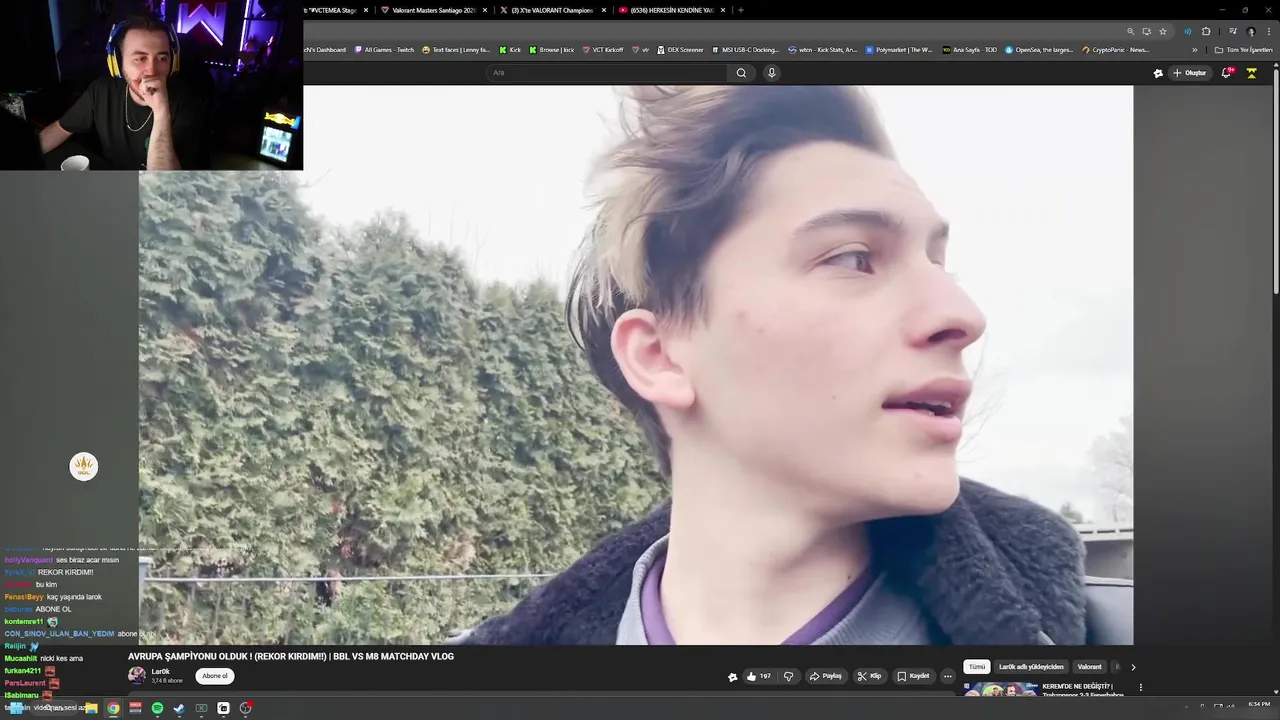Image resolution: width=1280 pixels, height=720 pixels.
Task: Open the 'MSI USB-C Docking' bookmark
Action: tap(744, 50)
